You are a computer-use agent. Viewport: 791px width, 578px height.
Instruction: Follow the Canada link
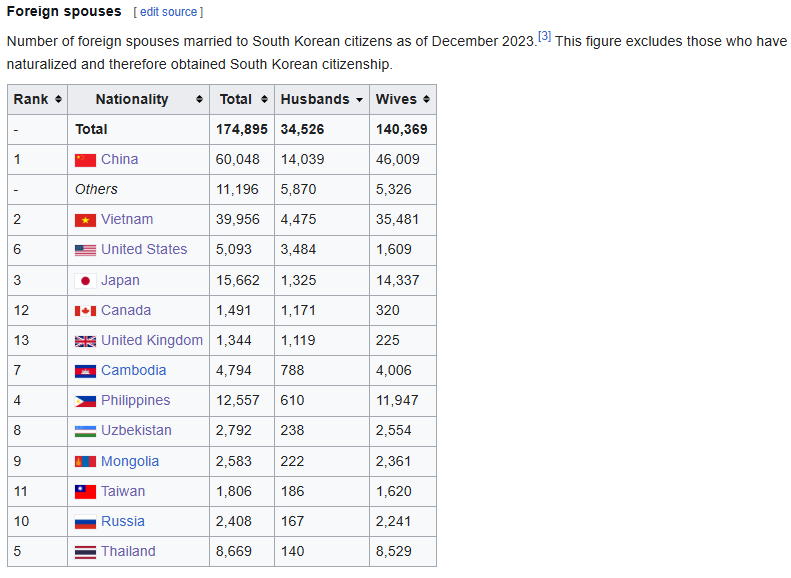pyautogui.click(x=126, y=310)
